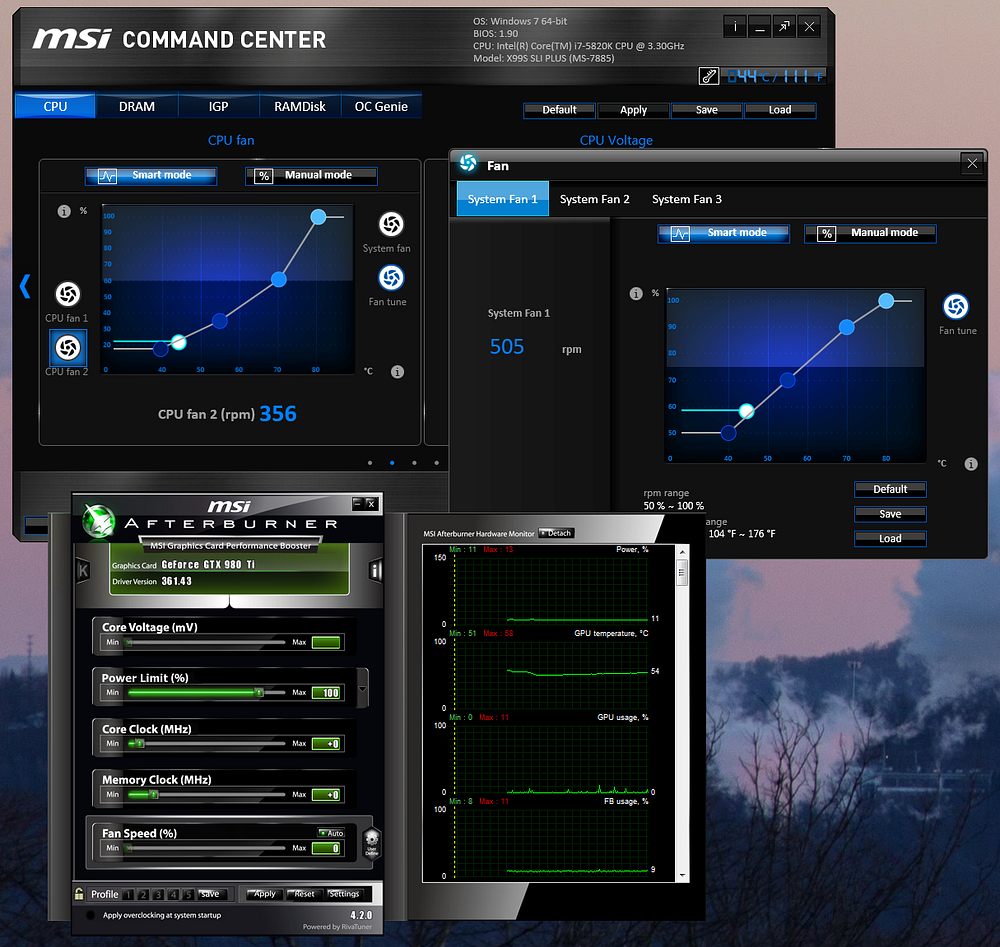Click Afterburner Reset button
This screenshot has height=947, width=1000.
coord(304,894)
